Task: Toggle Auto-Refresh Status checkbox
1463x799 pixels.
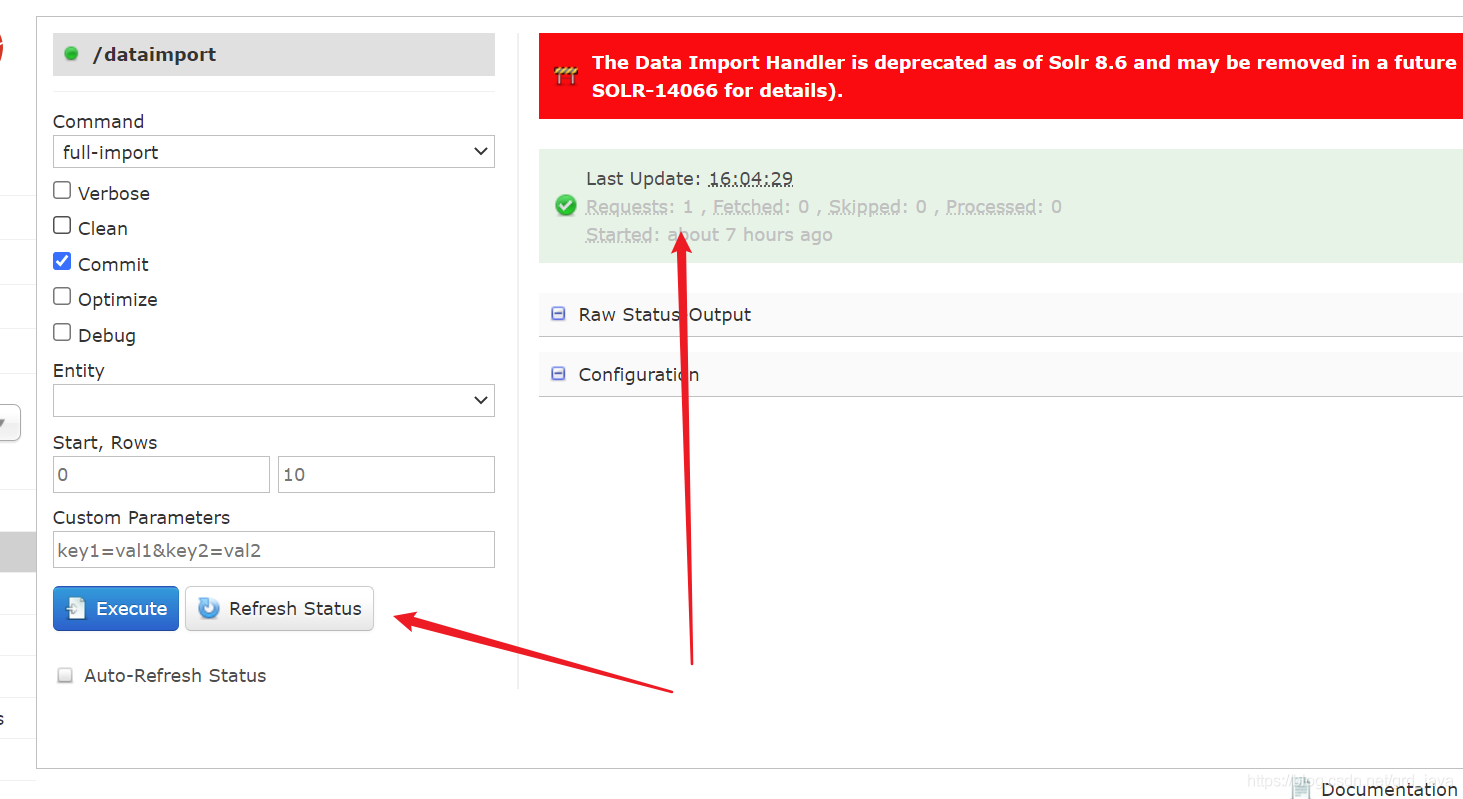Action: (66, 675)
